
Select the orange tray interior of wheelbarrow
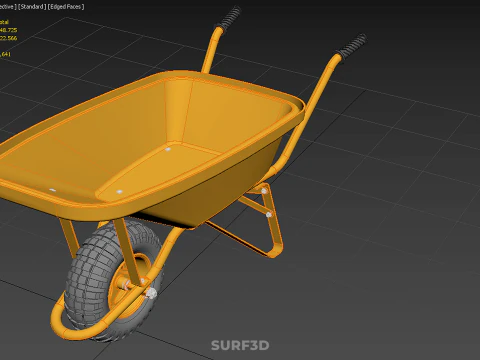[x=143, y=140]
